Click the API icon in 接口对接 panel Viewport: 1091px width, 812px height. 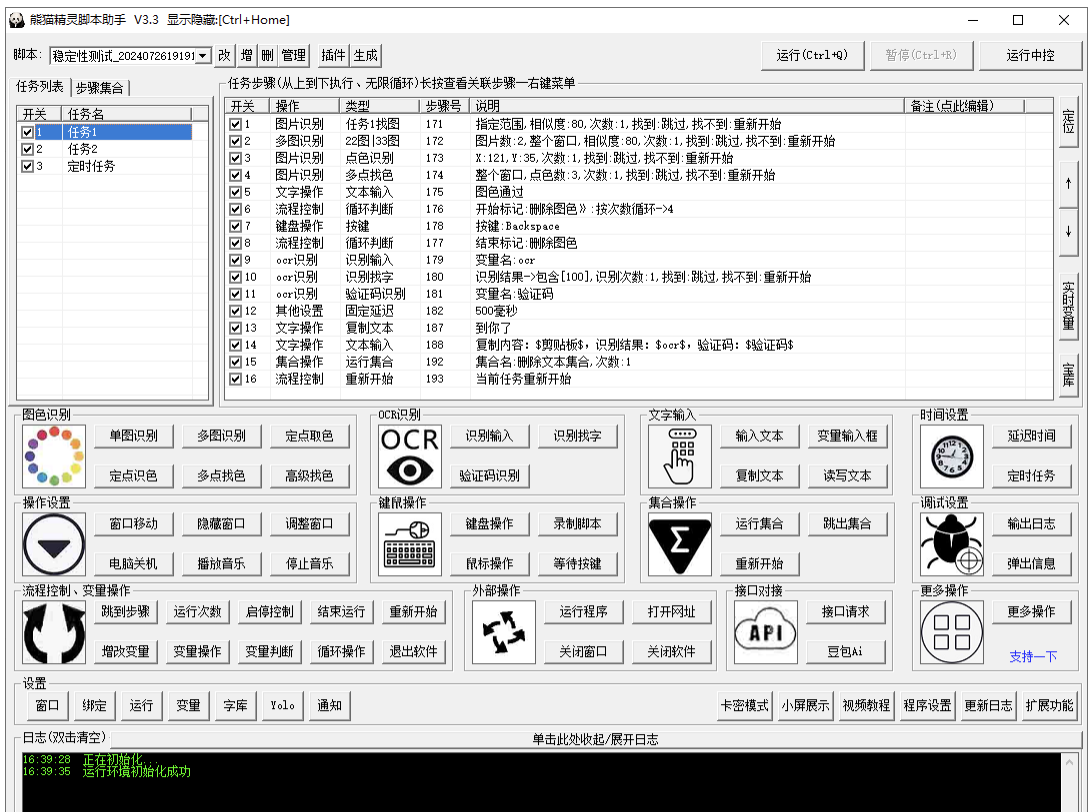(764, 631)
